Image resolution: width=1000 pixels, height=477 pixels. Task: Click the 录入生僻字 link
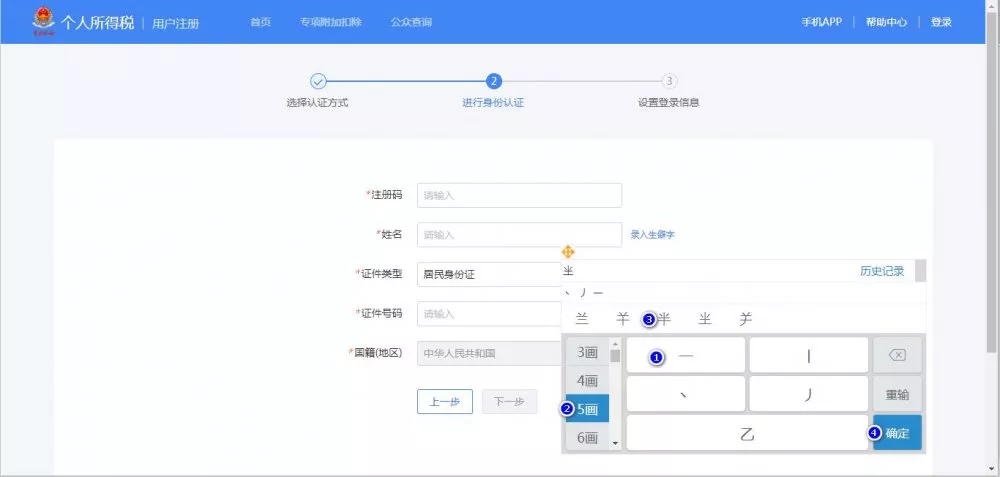click(x=653, y=235)
